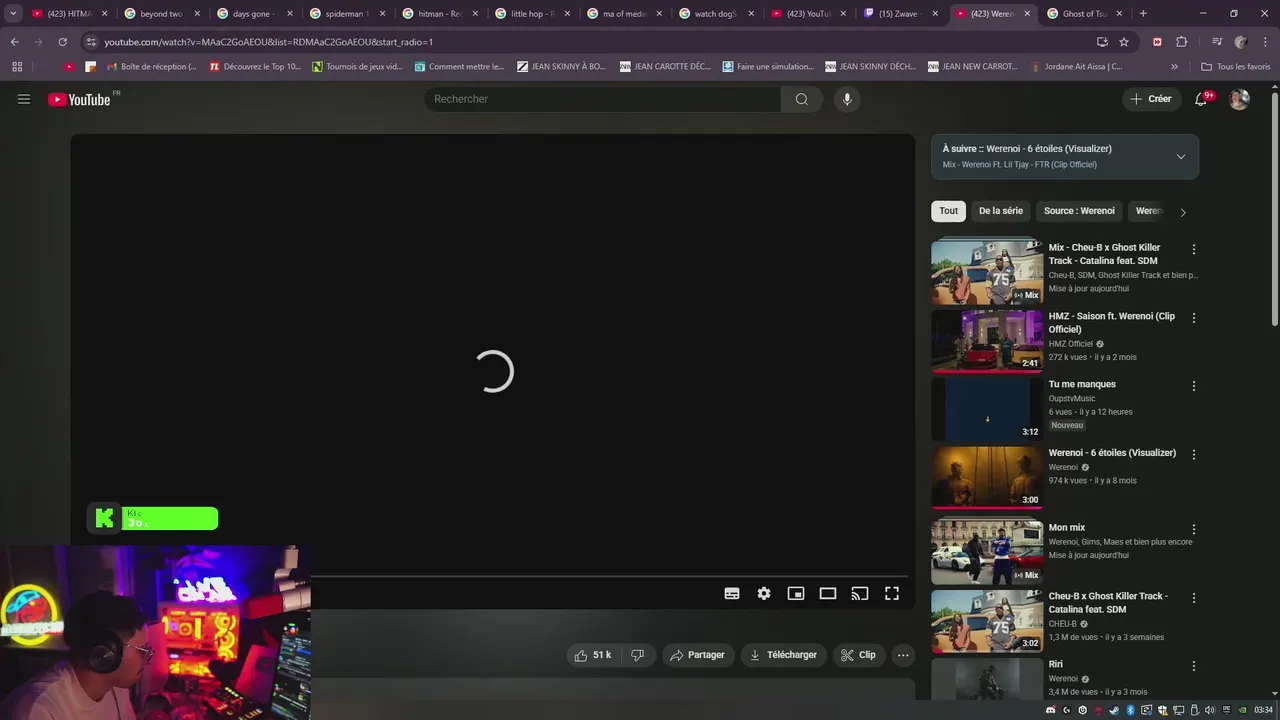The height and width of the screenshot is (720, 1280).
Task: Open the Steam tray icon
Action: point(1115,710)
